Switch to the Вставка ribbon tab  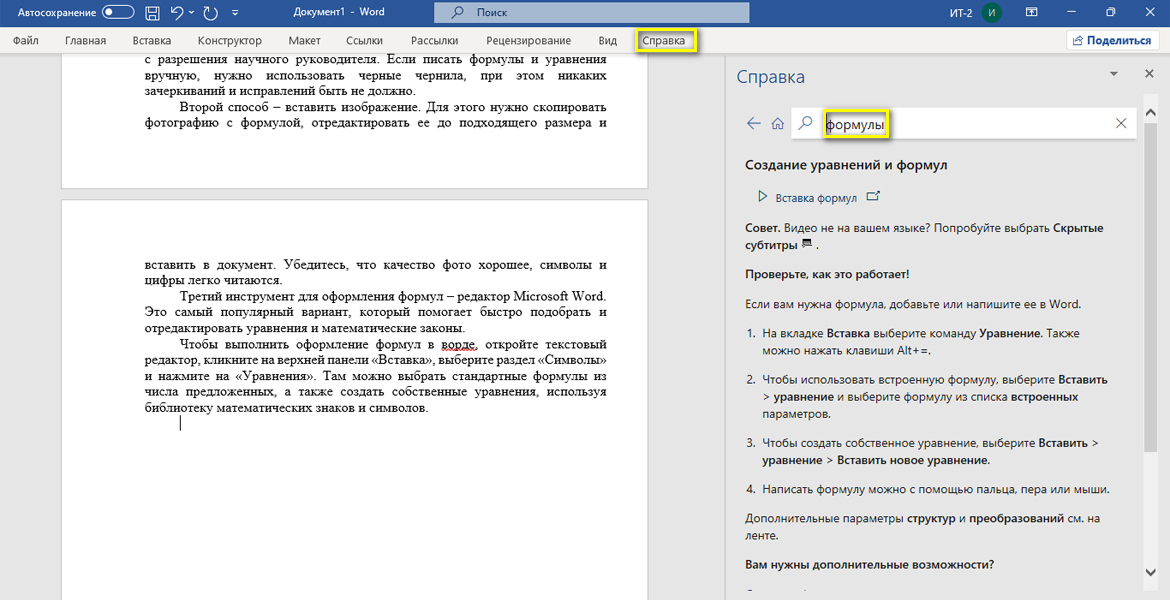152,41
